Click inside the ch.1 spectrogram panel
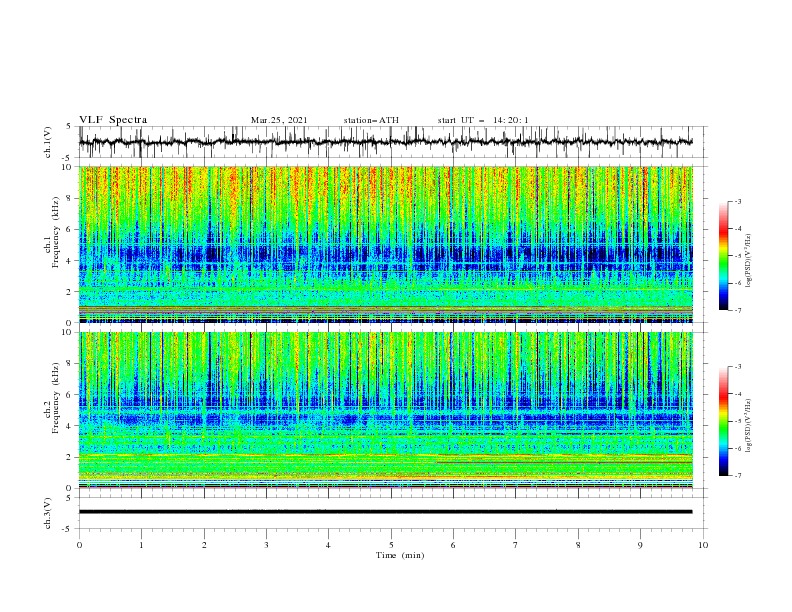This screenshot has height=612, width=792. 385,244
